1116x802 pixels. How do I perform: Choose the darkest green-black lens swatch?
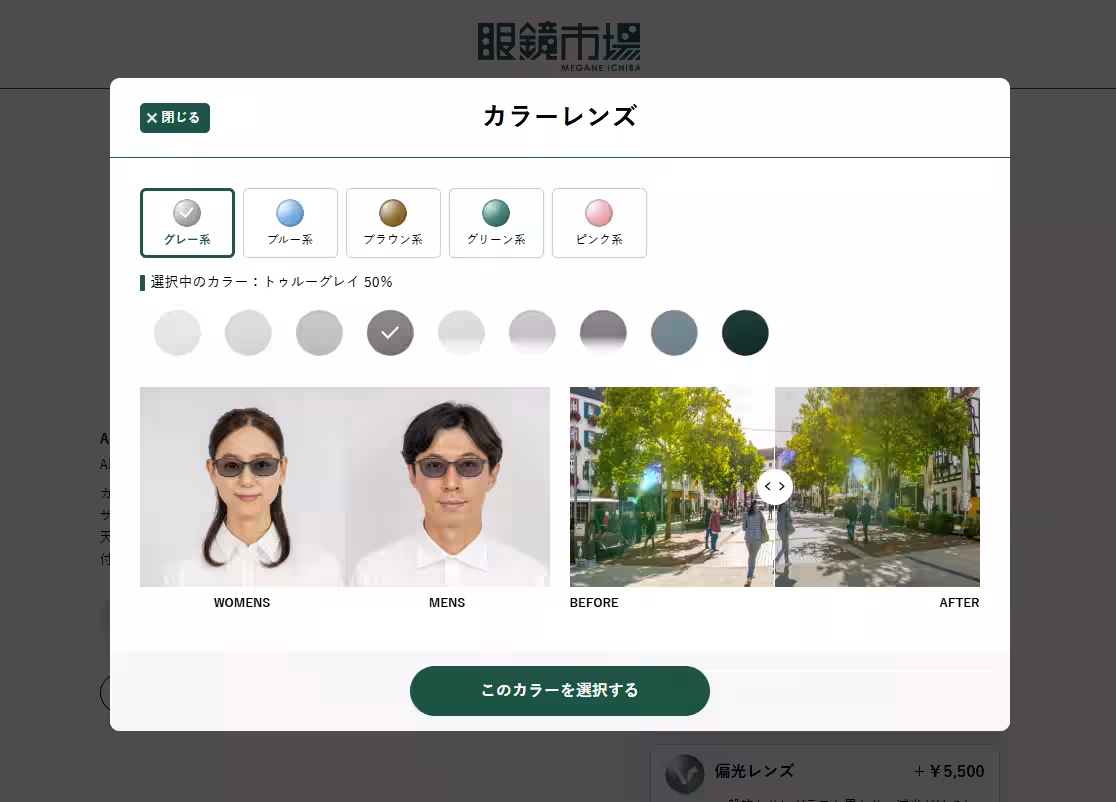coord(745,333)
